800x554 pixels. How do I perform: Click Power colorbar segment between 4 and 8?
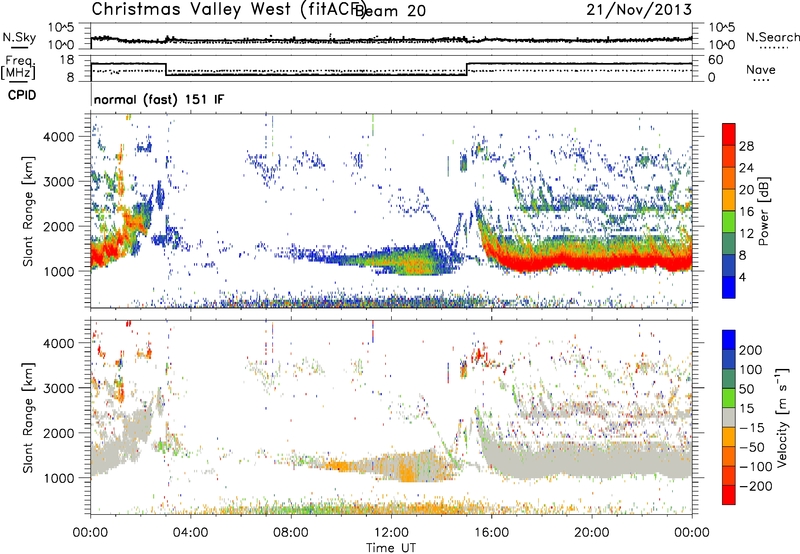click(729, 266)
